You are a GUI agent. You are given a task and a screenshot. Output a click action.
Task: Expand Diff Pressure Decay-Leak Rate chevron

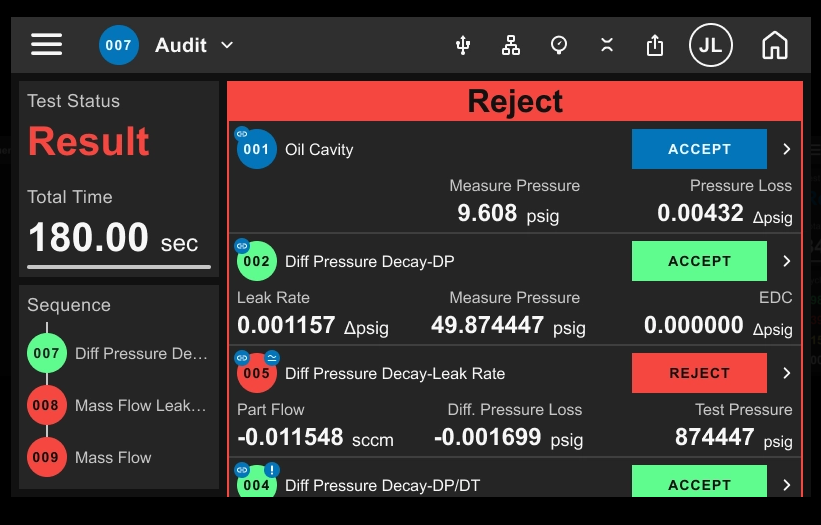(x=786, y=373)
